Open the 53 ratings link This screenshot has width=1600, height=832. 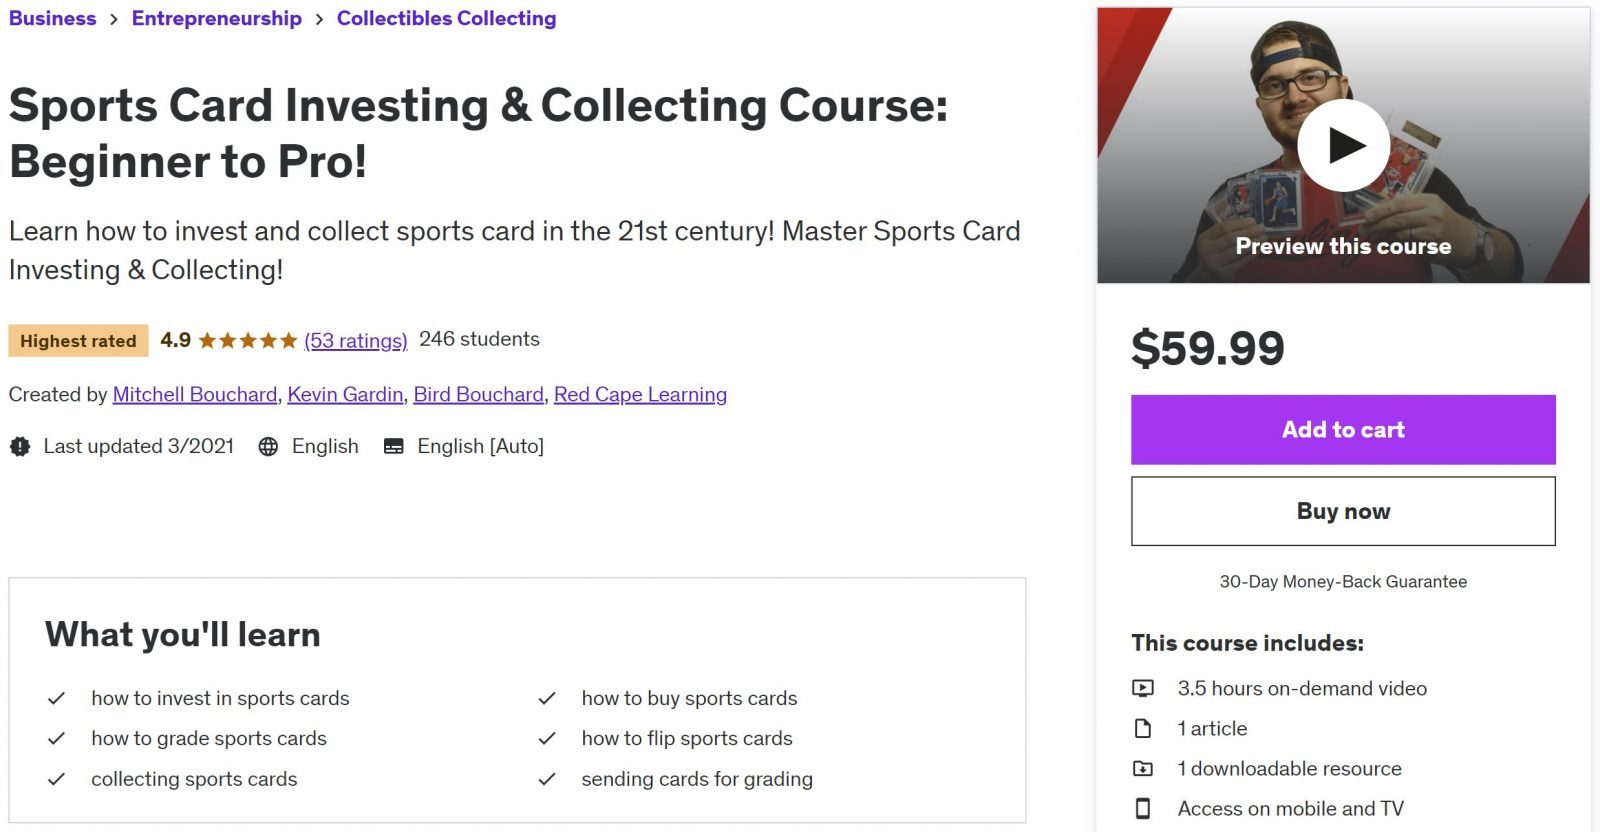click(x=354, y=340)
